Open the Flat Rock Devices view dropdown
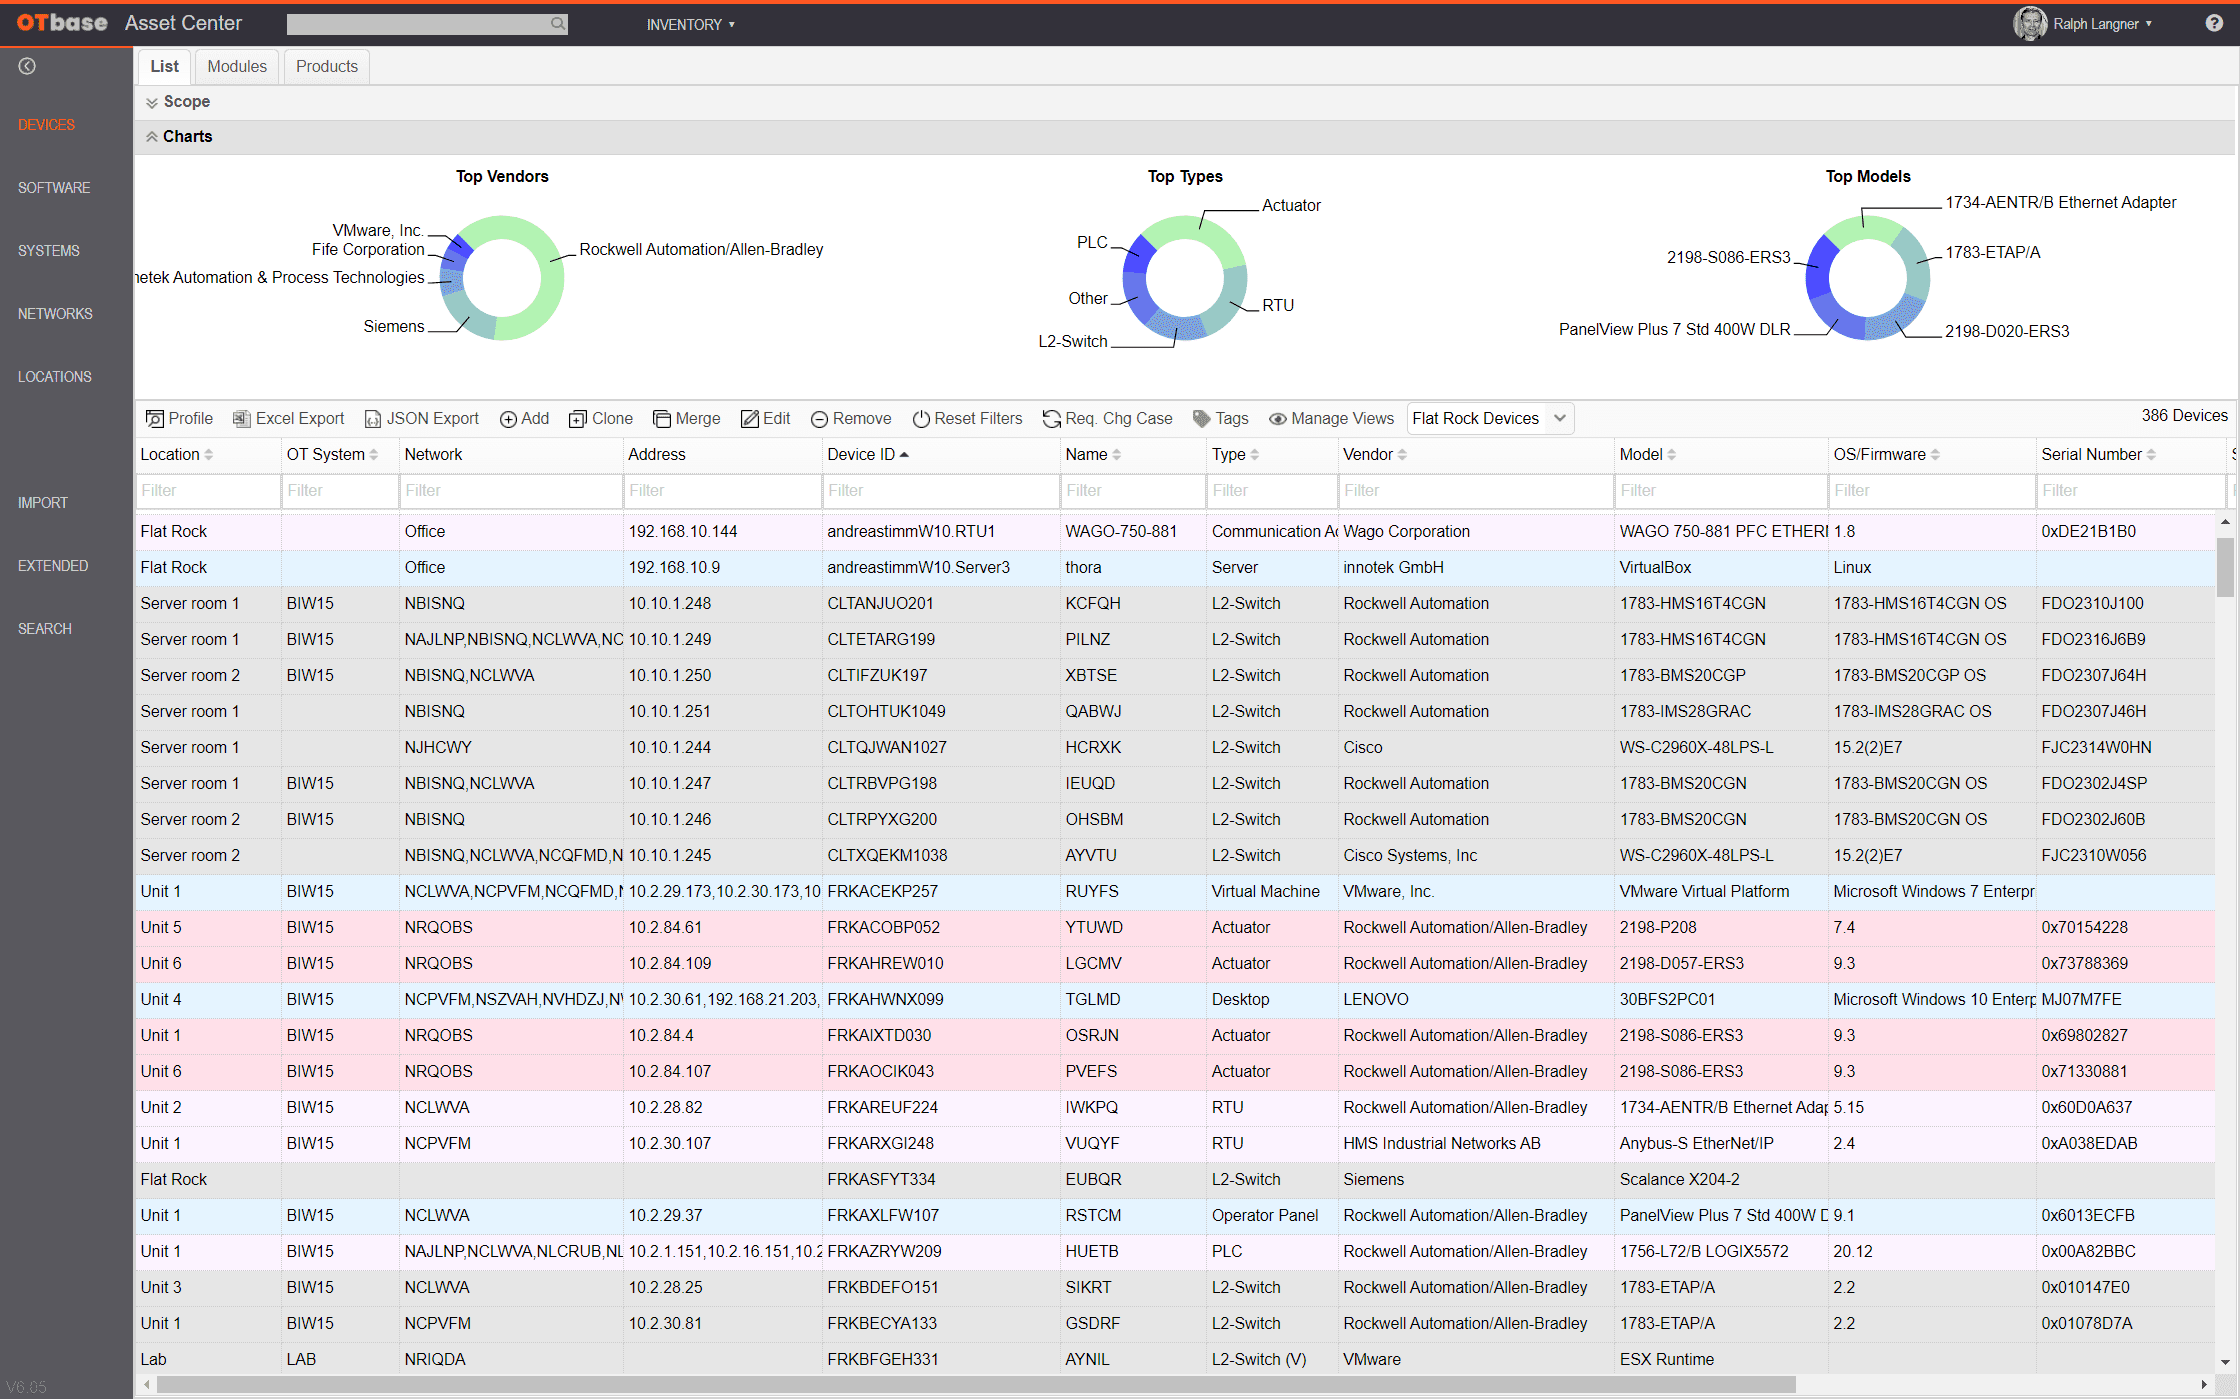The image size is (2240, 1400). (x=1490, y=419)
